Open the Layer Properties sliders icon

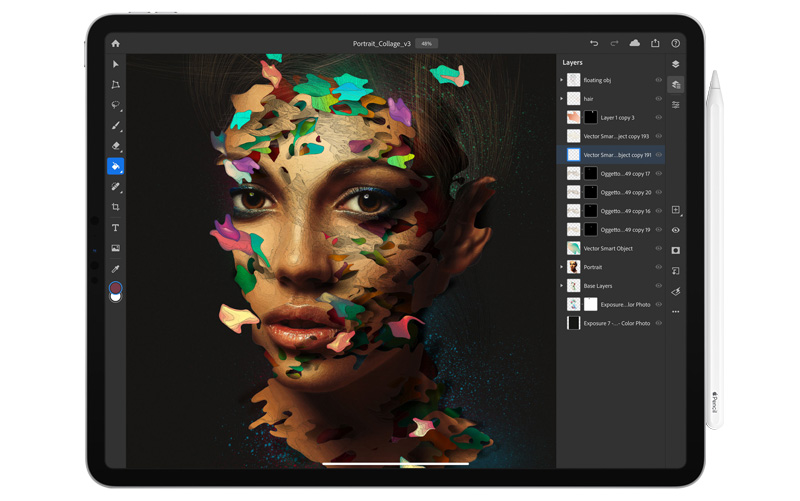pyautogui.click(x=676, y=105)
